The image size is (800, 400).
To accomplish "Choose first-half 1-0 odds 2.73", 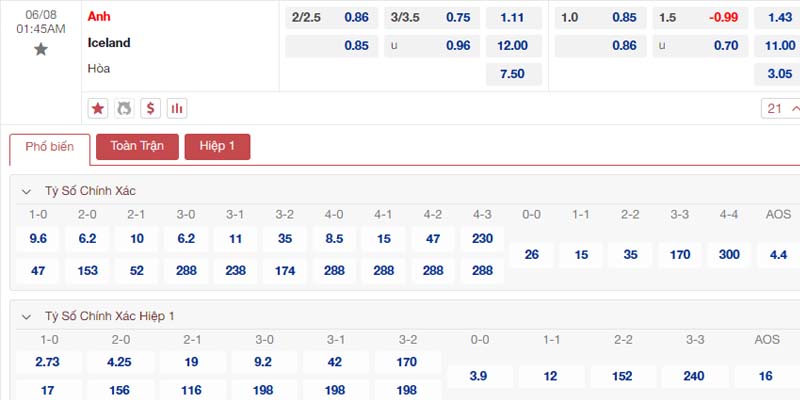I will pyautogui.click(x=48, y=363).
